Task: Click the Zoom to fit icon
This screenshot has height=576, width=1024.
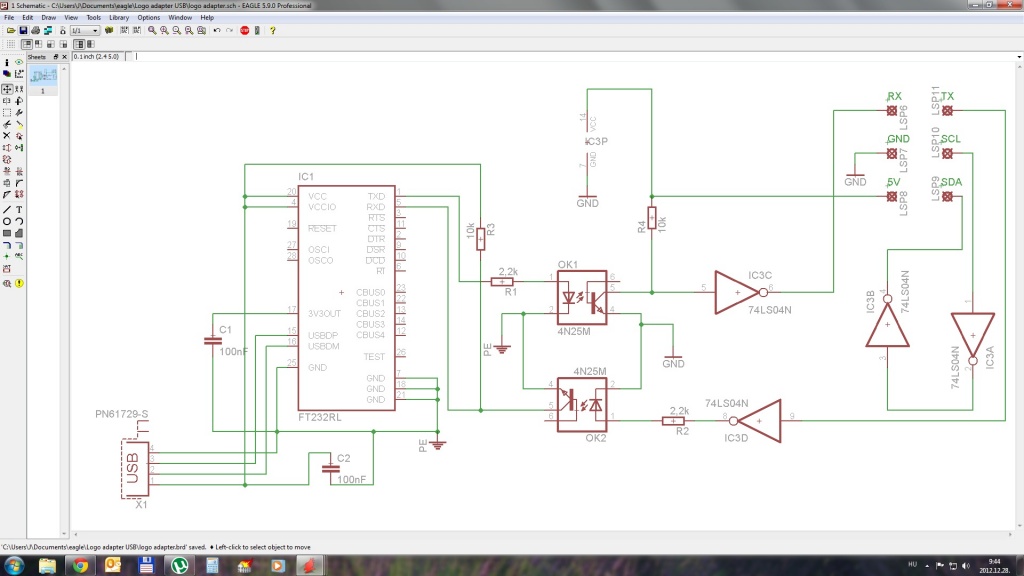Action: pos(152,31)
